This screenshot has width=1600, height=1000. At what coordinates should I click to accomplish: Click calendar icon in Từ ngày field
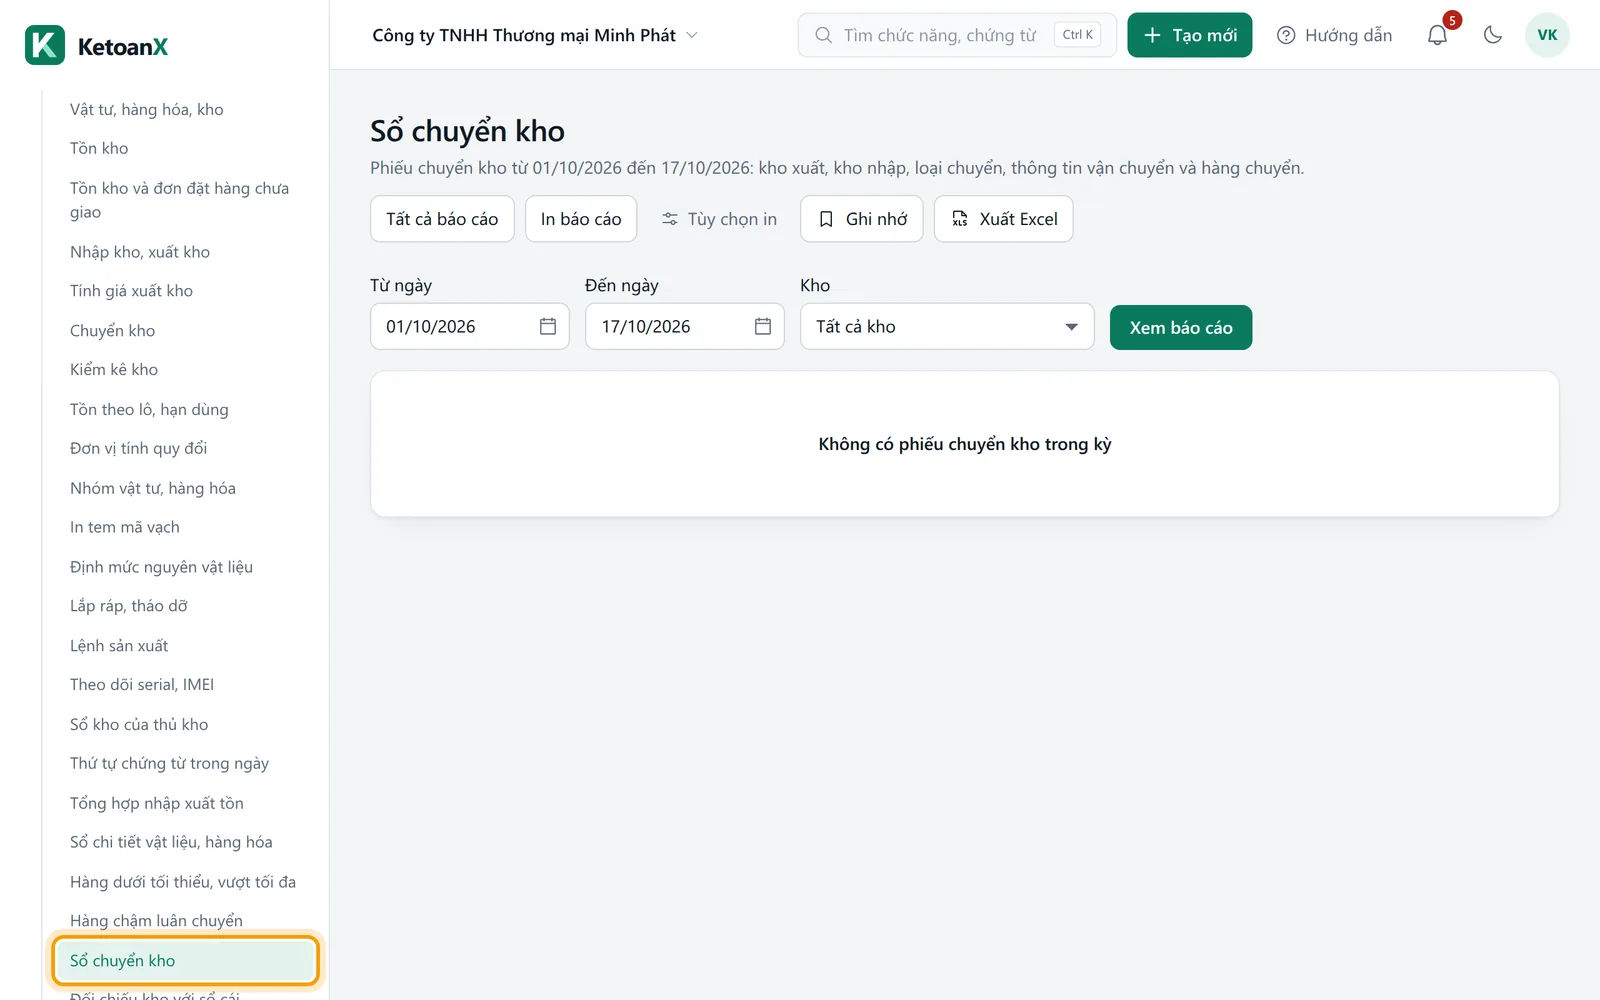(x=548, y=326)
